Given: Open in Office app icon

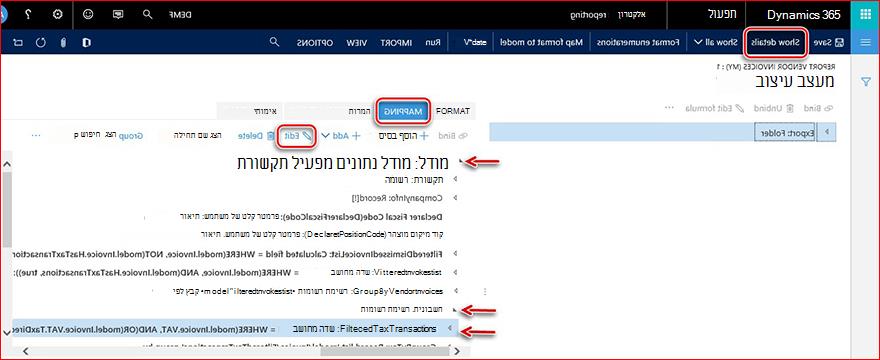Looking at the screenshot, I should (86, 42).
